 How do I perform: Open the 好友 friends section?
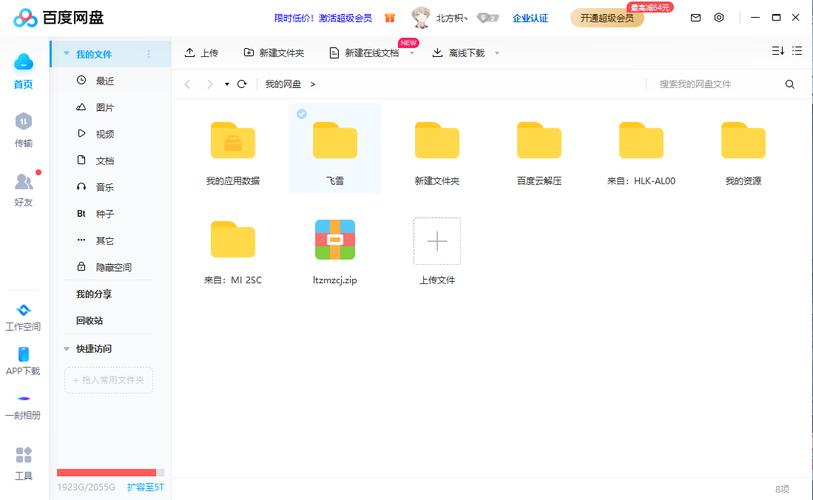23,188
